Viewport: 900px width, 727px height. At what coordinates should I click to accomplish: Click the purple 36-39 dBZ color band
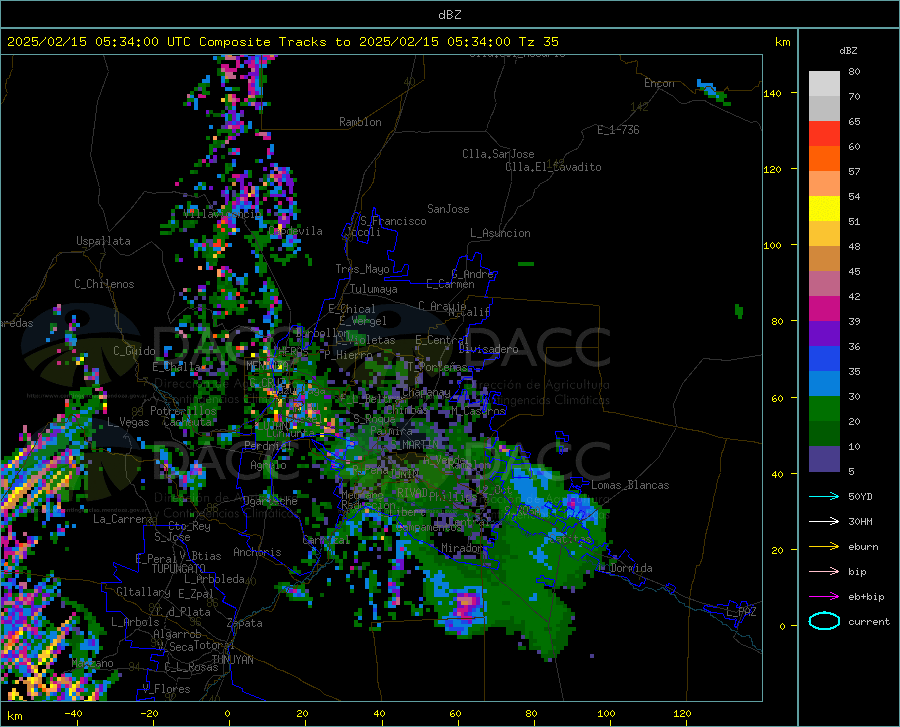(x=824, y=334)
